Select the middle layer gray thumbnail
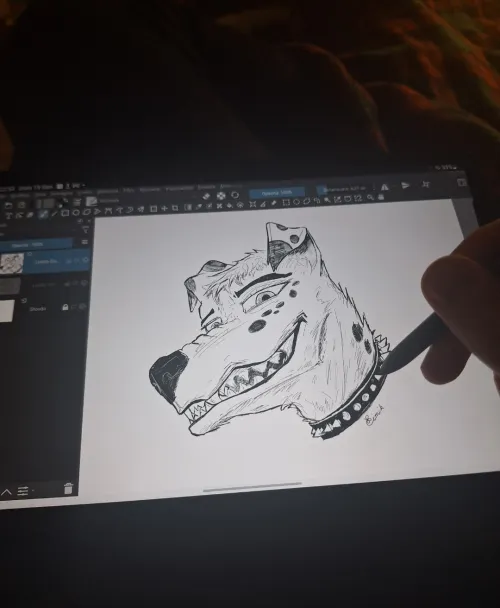Image resolution: width=500 pixels, height=608 pixels. click(x=10, y=287)
